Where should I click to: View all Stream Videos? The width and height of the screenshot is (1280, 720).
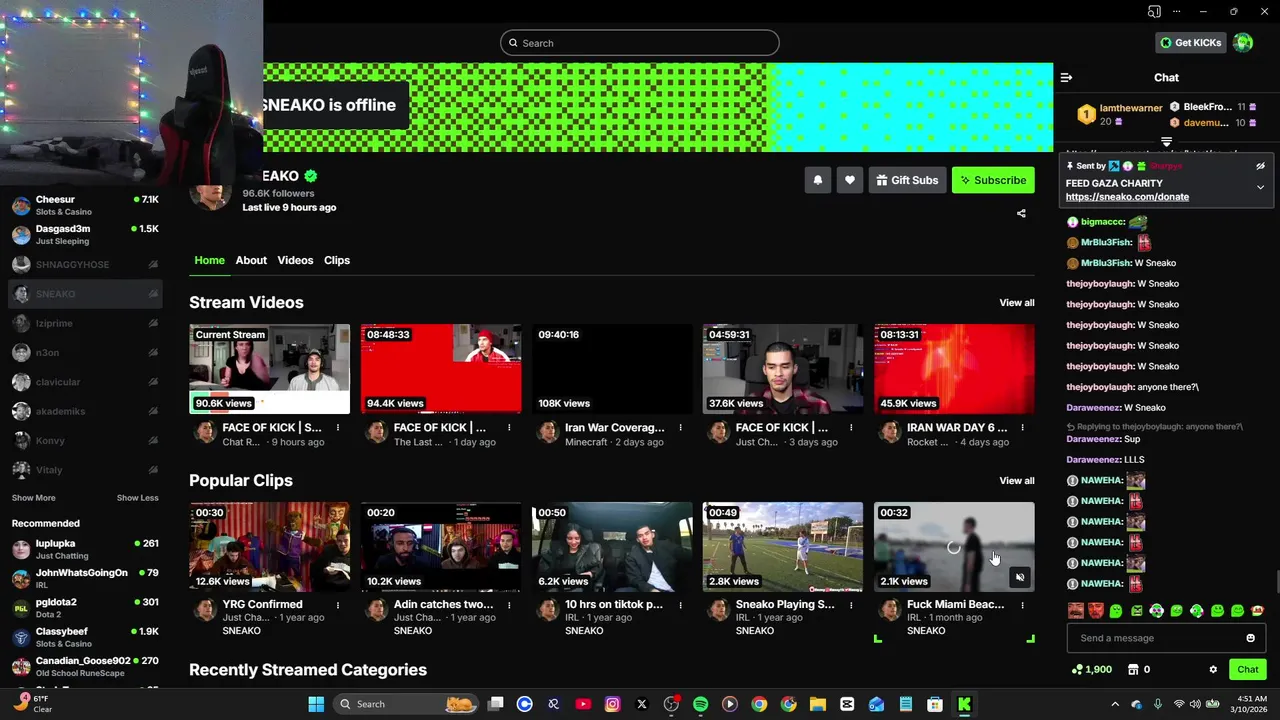[1017, 303]
